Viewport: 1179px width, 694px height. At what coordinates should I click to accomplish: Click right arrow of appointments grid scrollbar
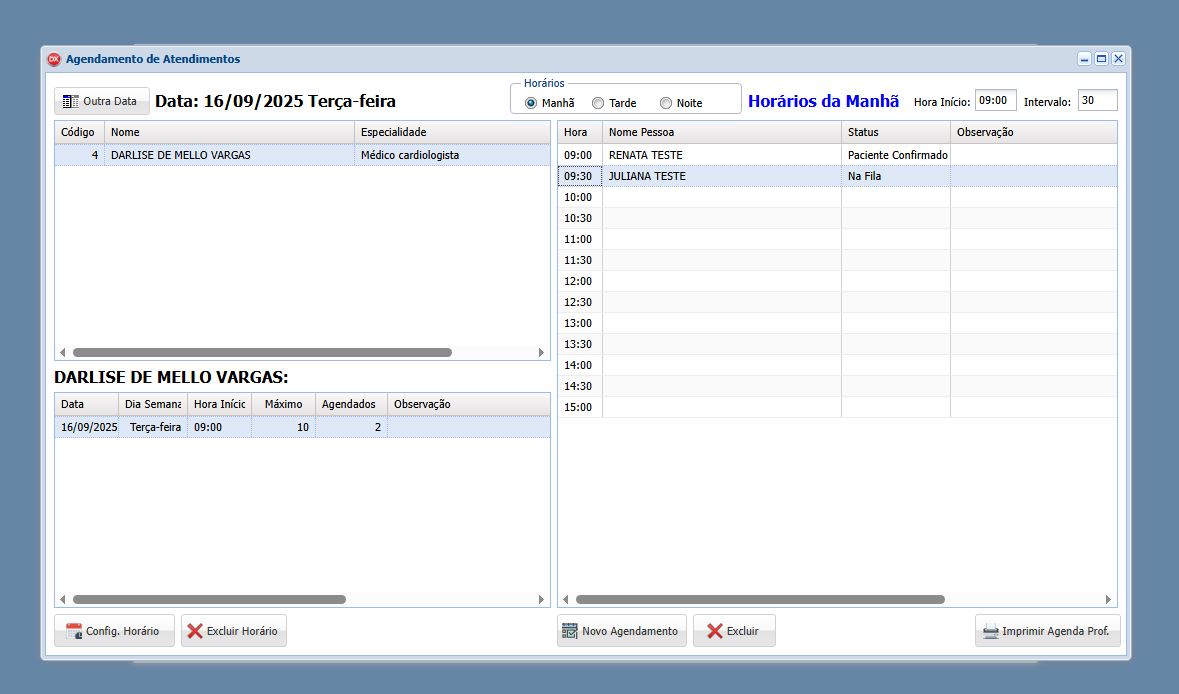pos(1108,600)
